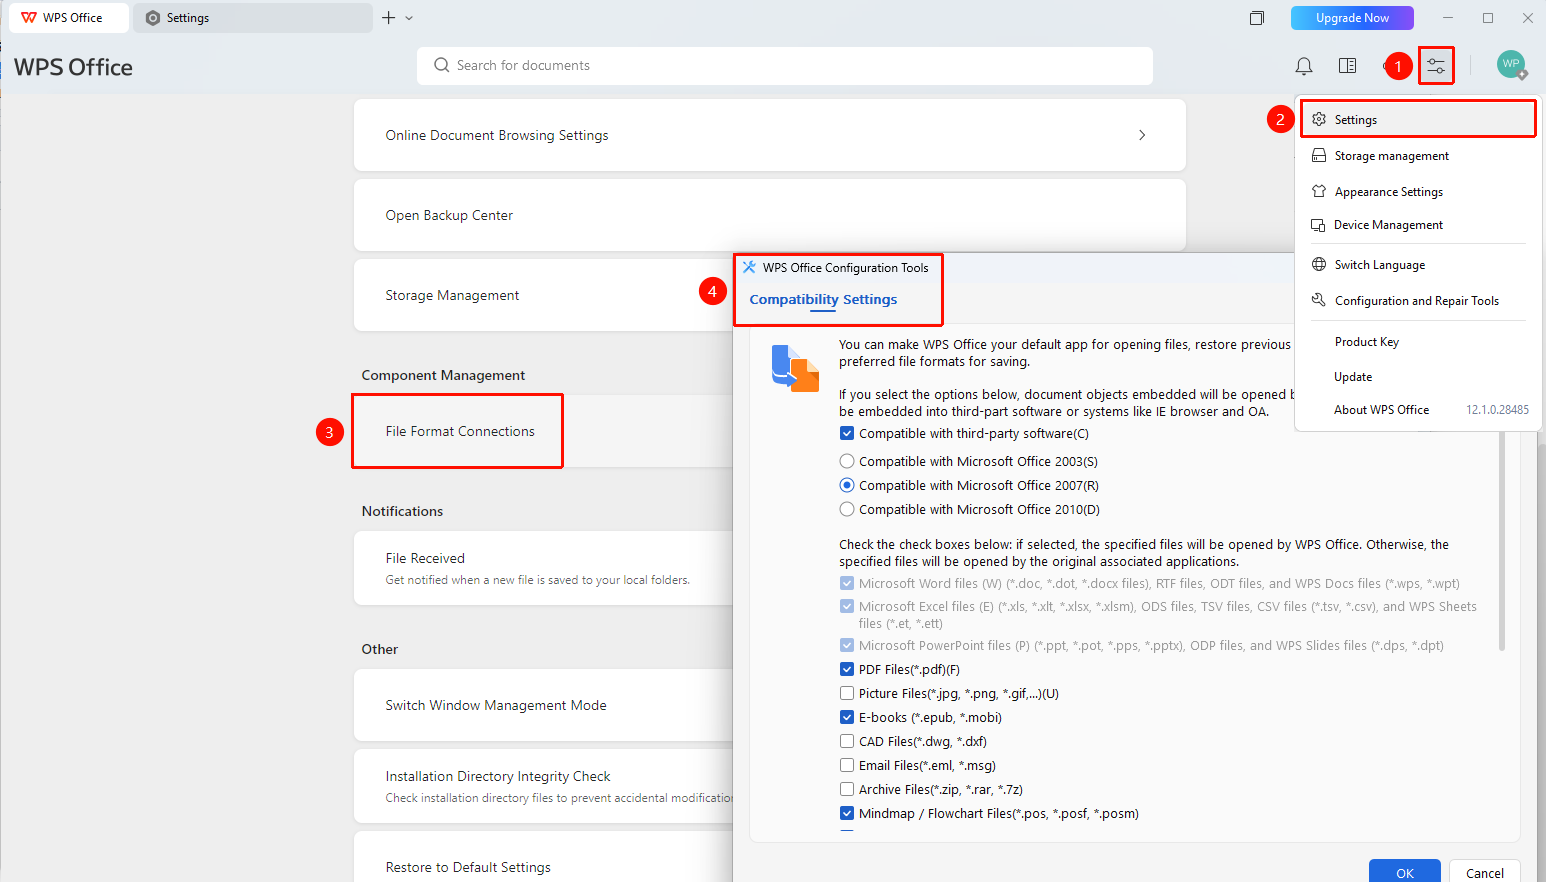Screen dimensions: 1546x882
Task: Open the WP user avatar
Action: [1511, 64]
